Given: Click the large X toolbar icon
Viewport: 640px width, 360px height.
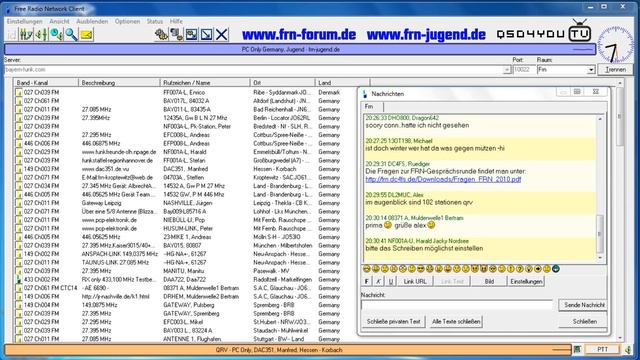Looking at the screenshot, I should [x=222, y=35].
